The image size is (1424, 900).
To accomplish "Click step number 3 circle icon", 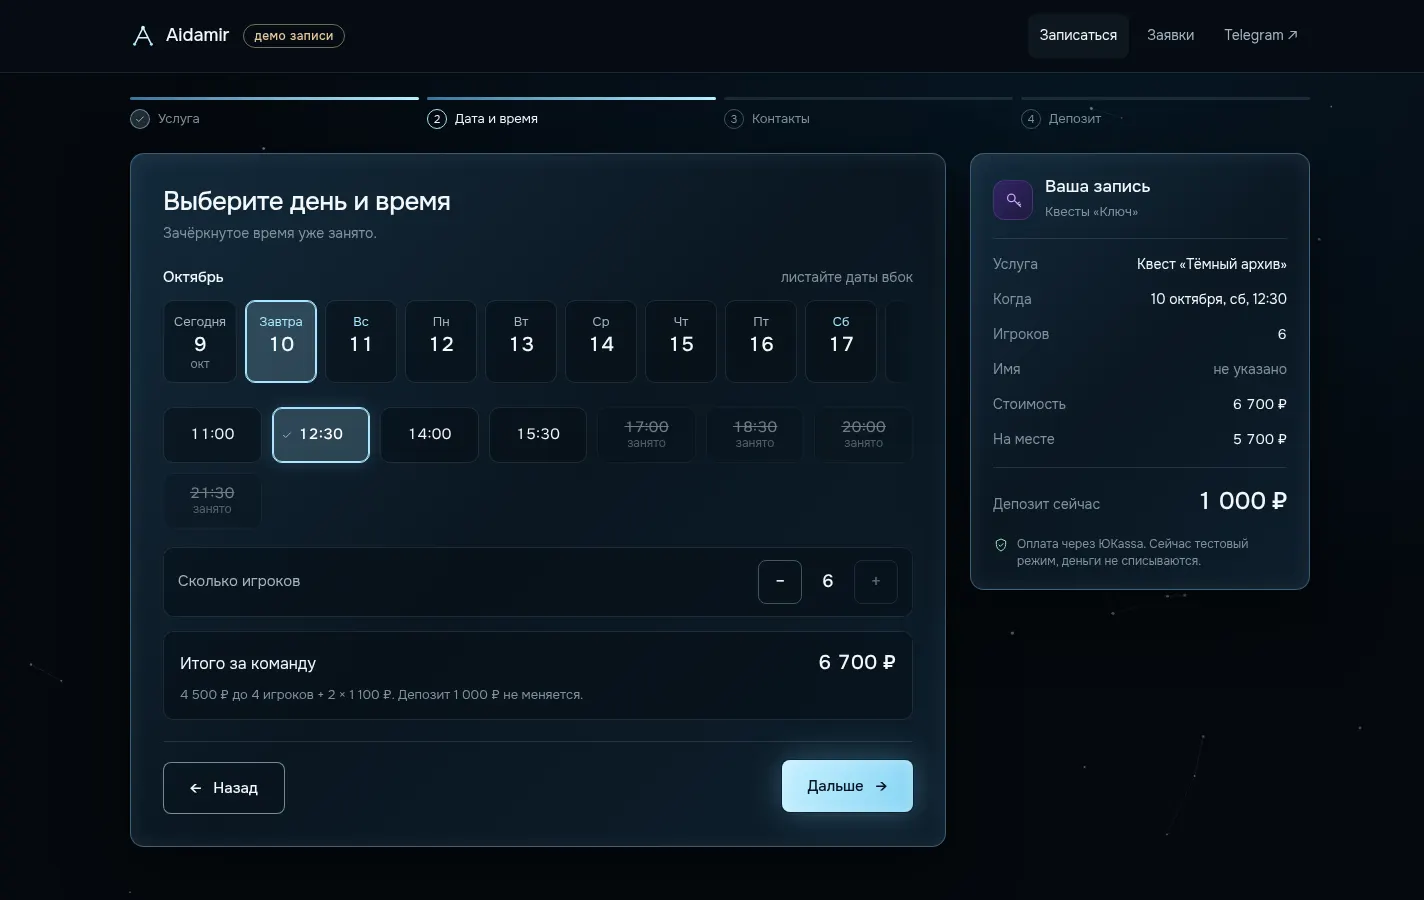I will 734,119.
